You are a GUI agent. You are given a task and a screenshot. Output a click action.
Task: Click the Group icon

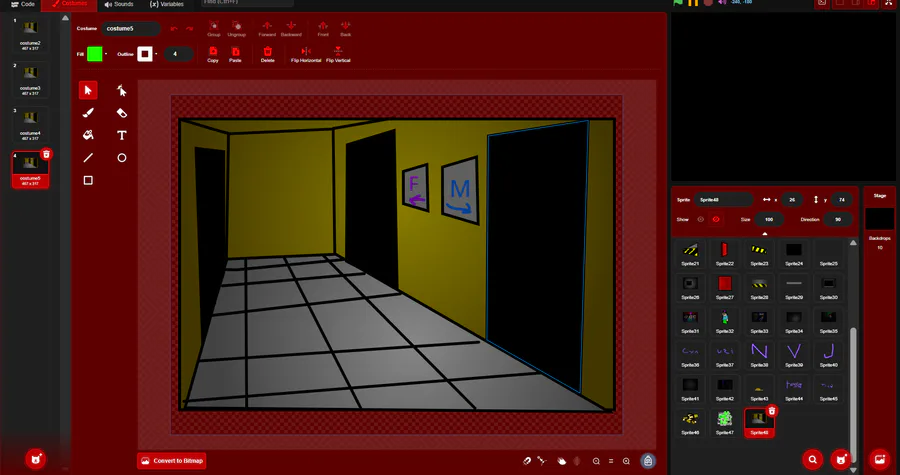point(214,29)
